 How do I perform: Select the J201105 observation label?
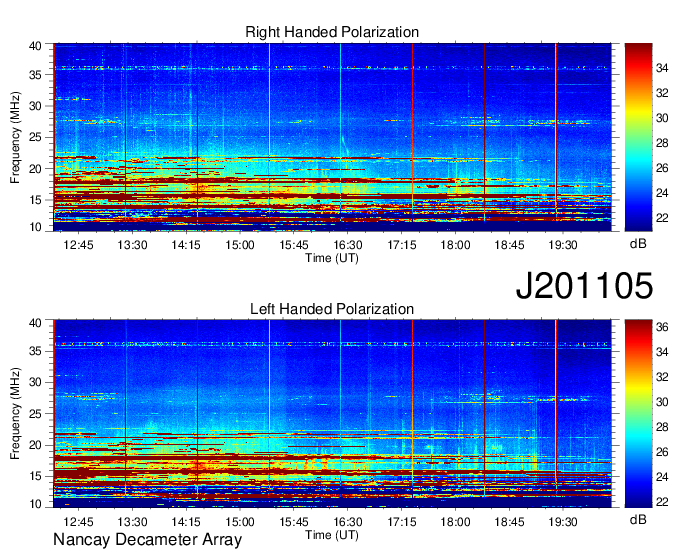[584, 285]
